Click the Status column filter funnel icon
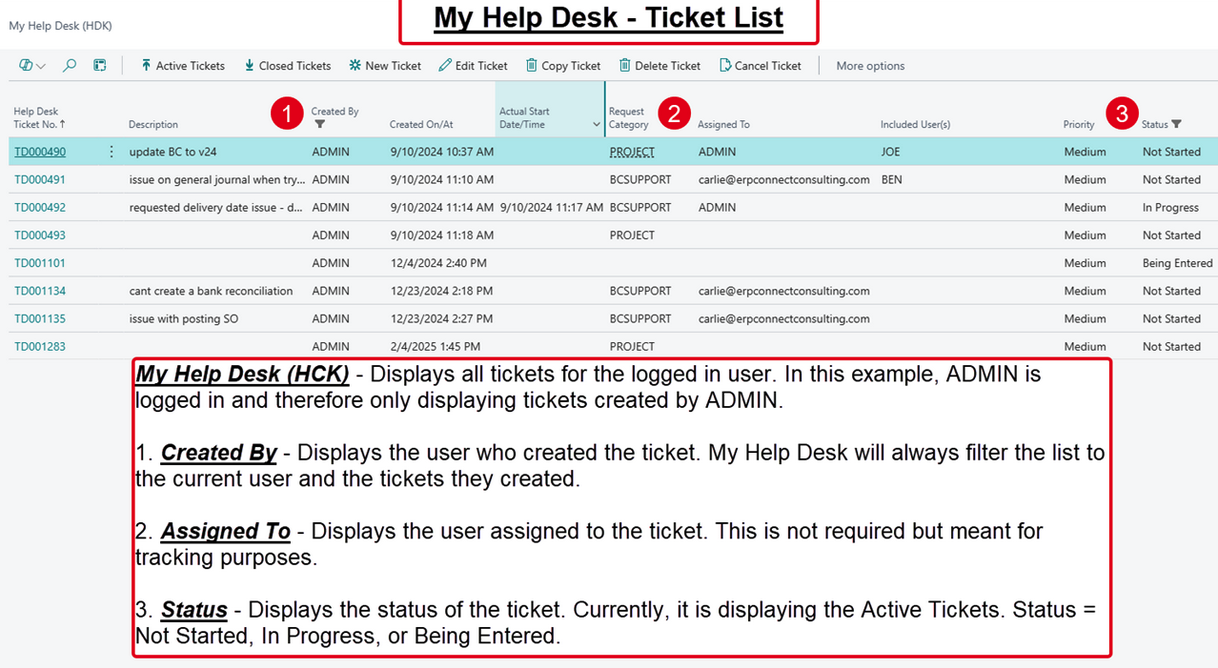This screenshot has height=668, width=1218. pos(1176,124)
